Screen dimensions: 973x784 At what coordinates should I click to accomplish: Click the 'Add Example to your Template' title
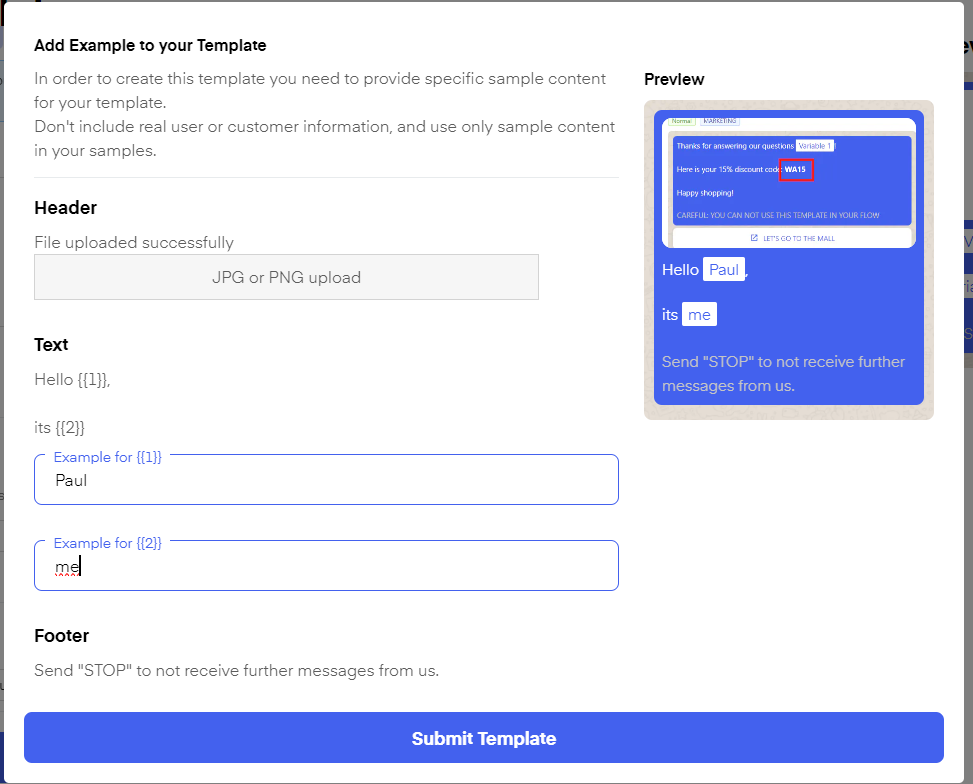point(150,45)
